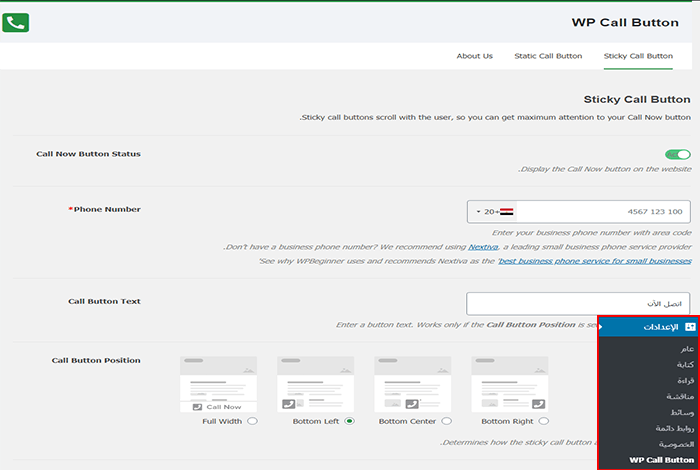Click the Egypt flag country icon

(x=506, y=212)
